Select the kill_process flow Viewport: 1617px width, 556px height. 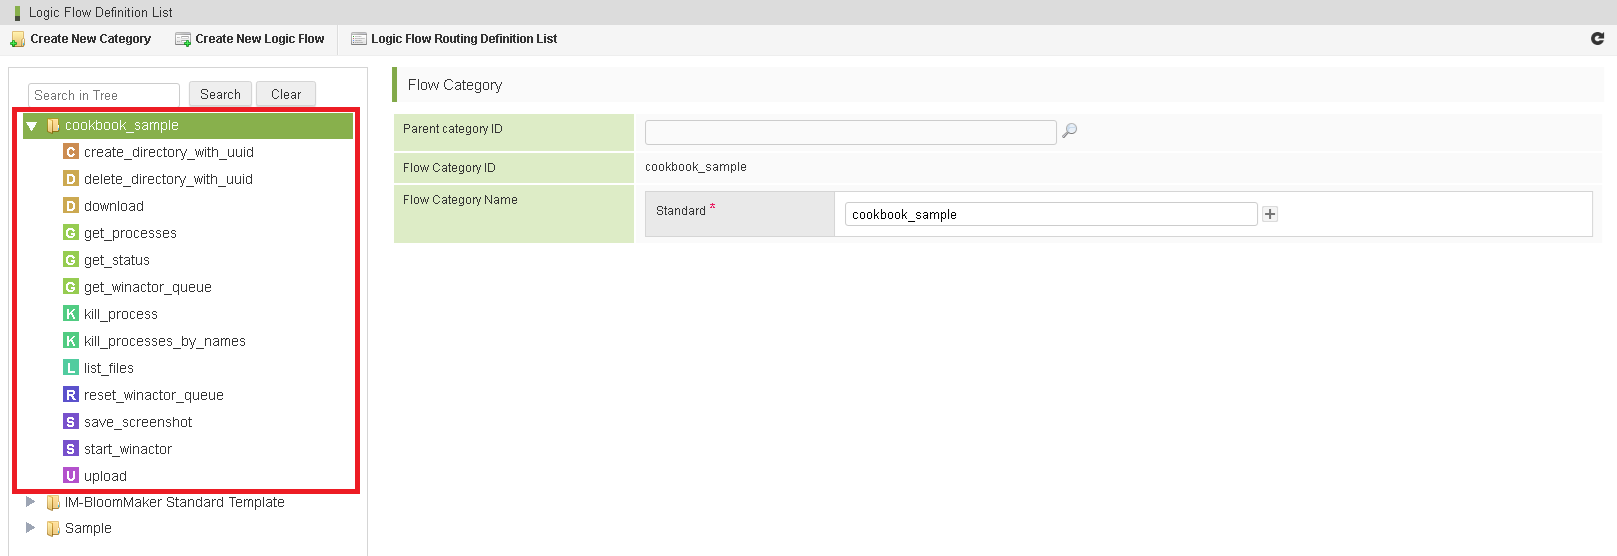[x=121, y=314]
